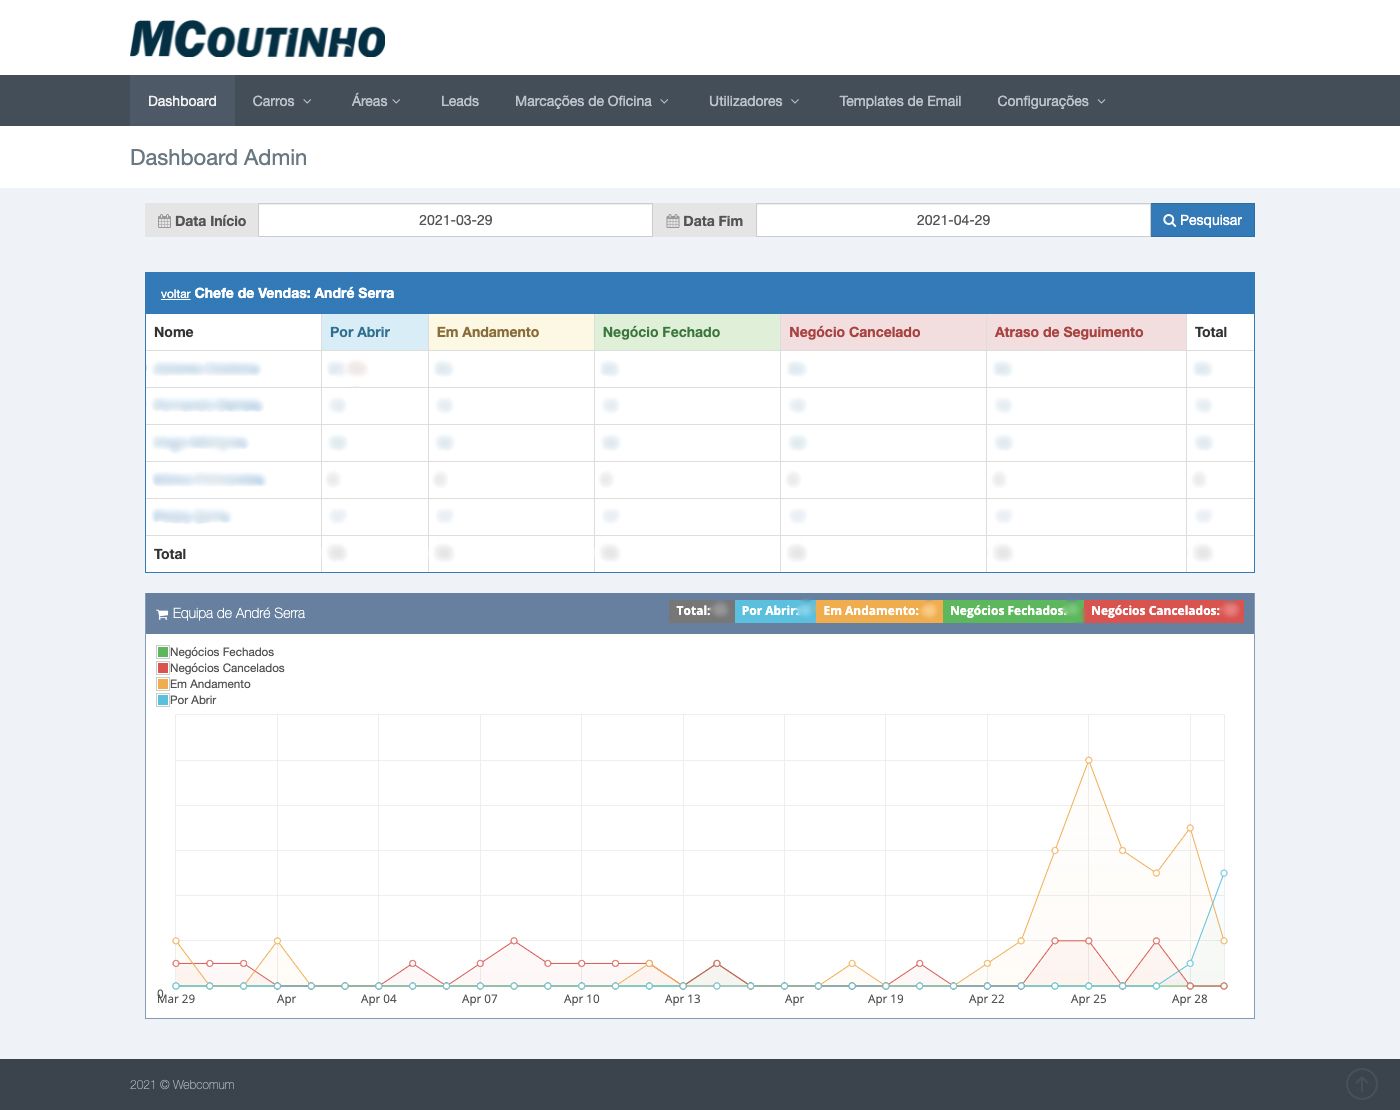This screenshot has width=1400, height=1110.
Task: Click the Data Fim calendar icon
Action: pos(673,221)
